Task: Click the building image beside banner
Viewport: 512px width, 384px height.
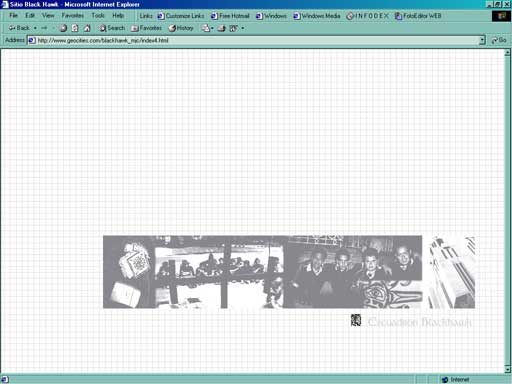Action: pos(451,272)
